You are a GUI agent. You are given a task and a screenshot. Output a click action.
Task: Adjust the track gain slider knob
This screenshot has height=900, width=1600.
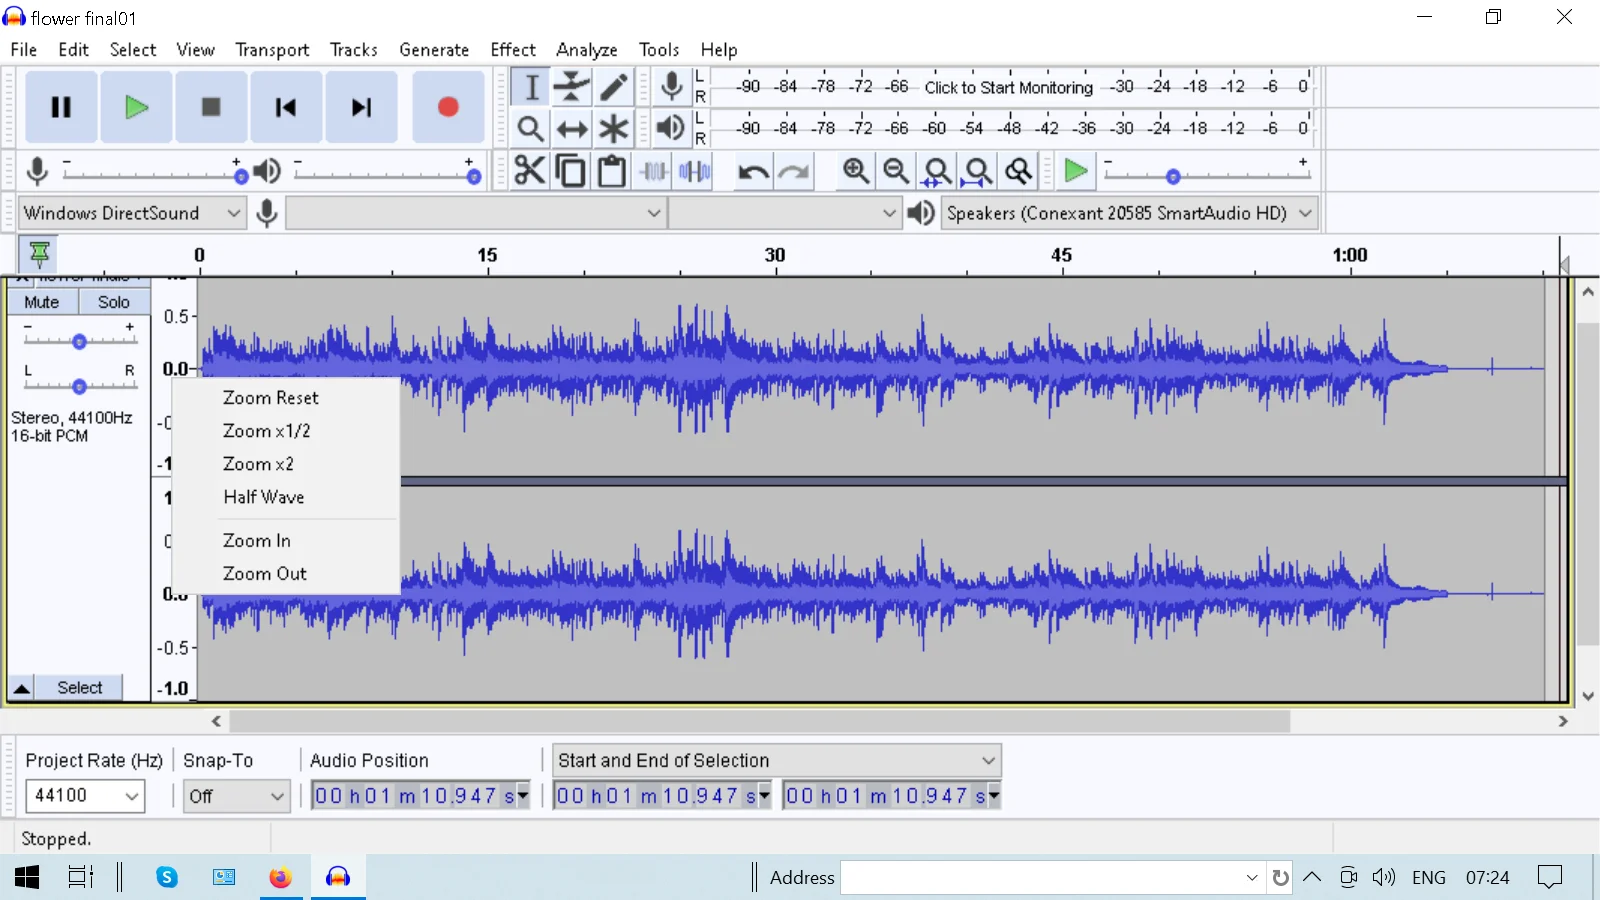click(x=79, y=341)
